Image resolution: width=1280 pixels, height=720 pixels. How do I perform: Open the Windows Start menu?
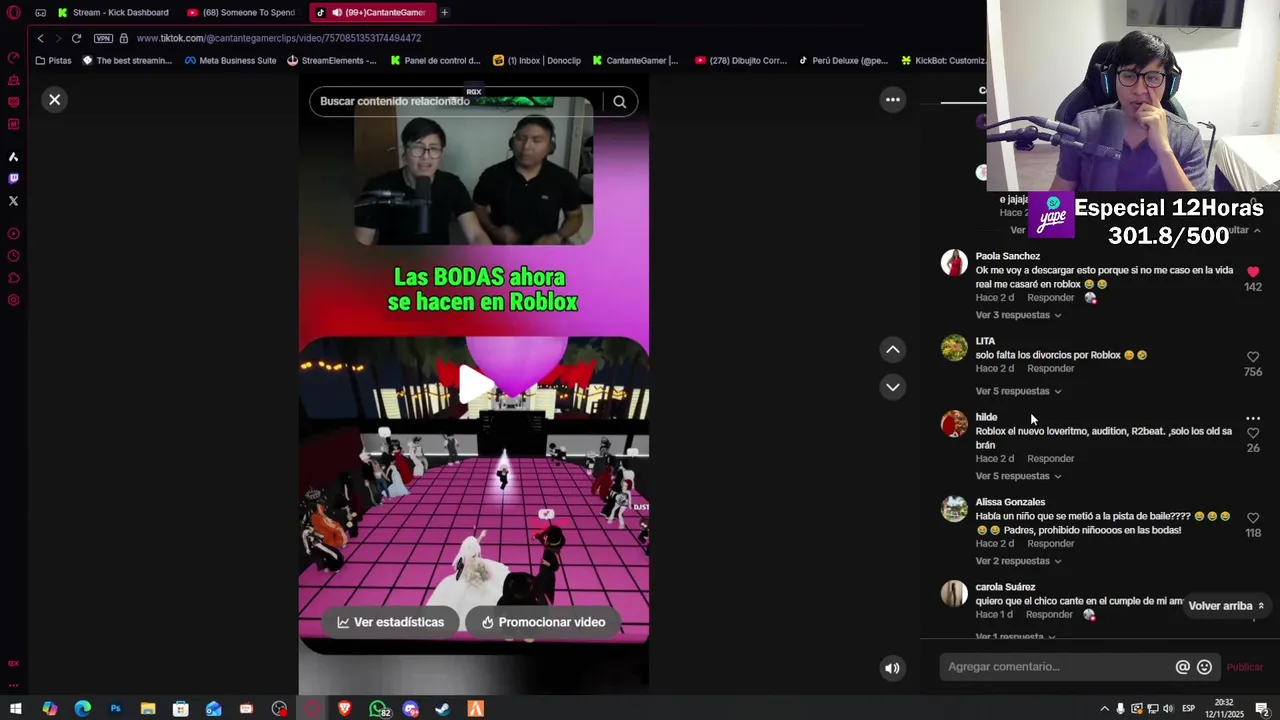tap(16, 709)
